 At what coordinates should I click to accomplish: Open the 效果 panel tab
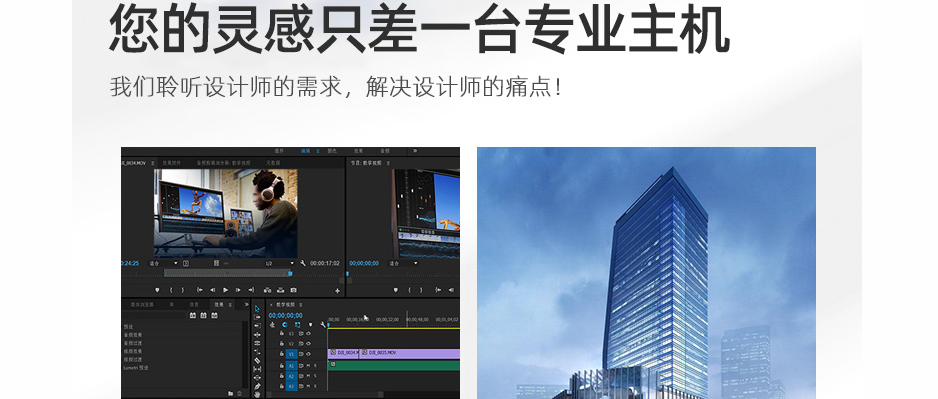(x=219, y=304)
